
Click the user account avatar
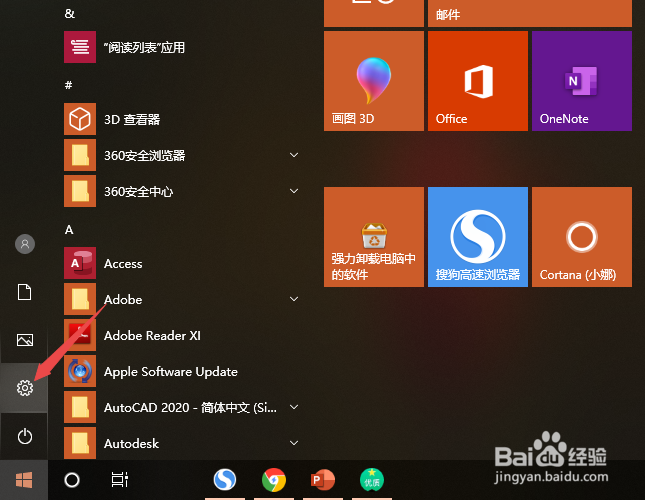click(25, 244)
